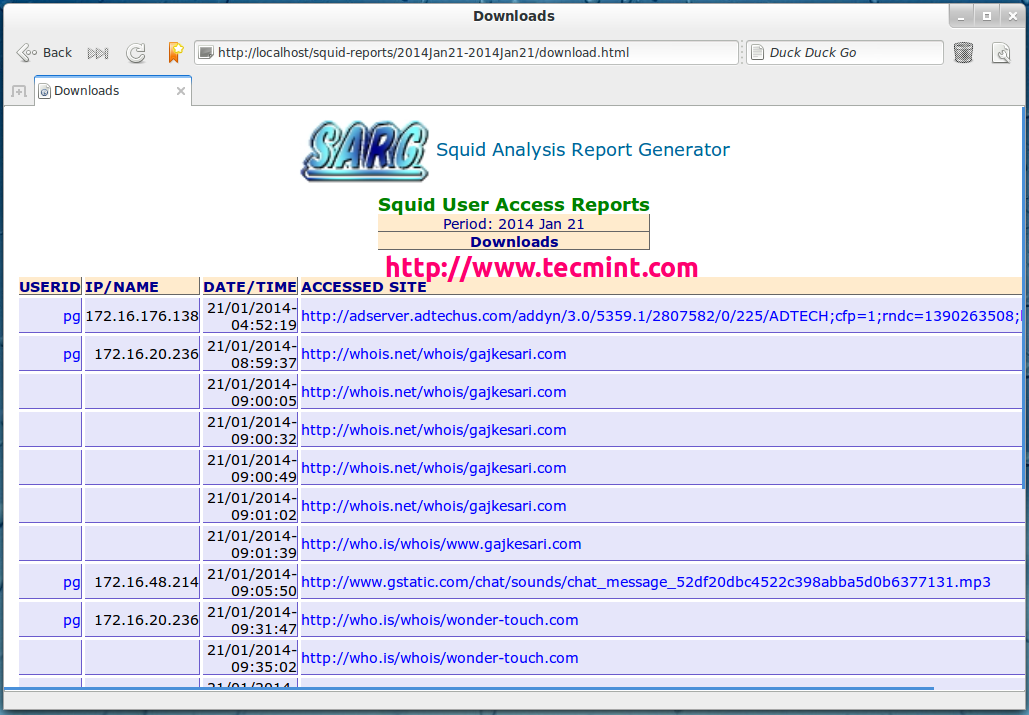Click pg user at 09:31:47 row
1029x715 pixels.
72,621
